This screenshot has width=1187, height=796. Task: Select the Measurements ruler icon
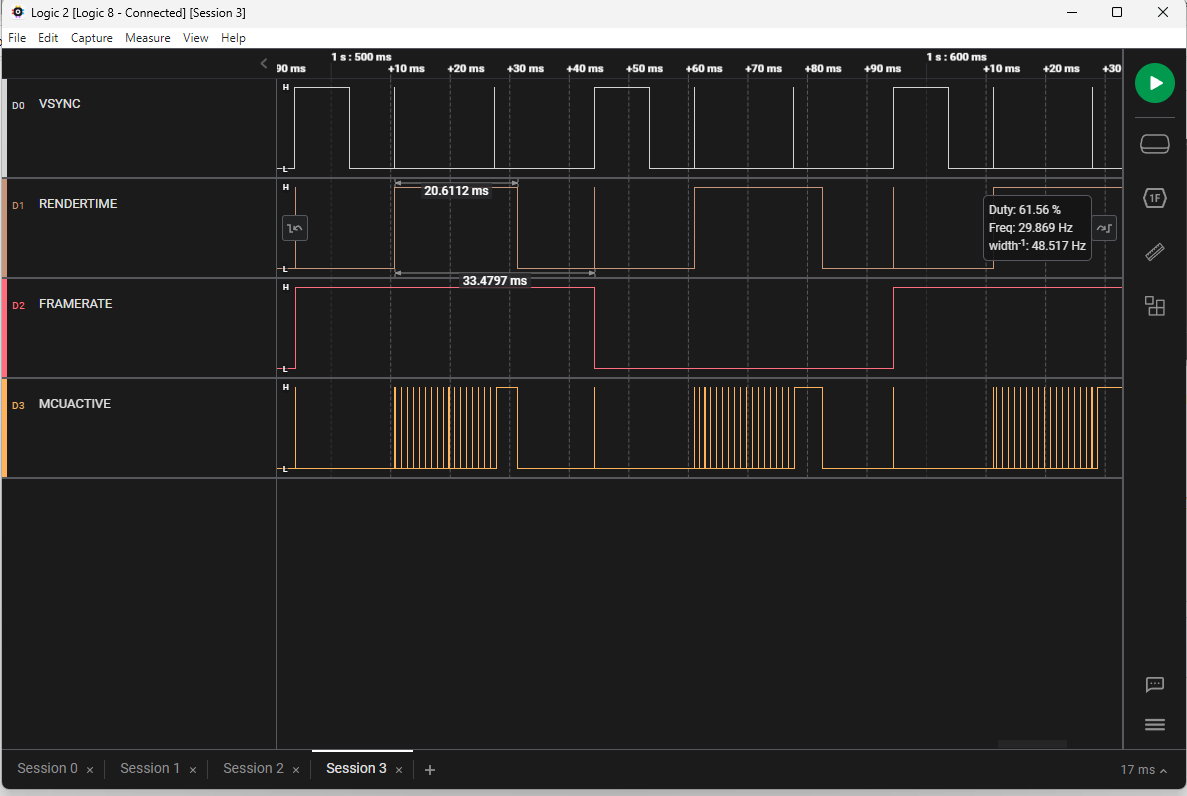point(1154,252)
